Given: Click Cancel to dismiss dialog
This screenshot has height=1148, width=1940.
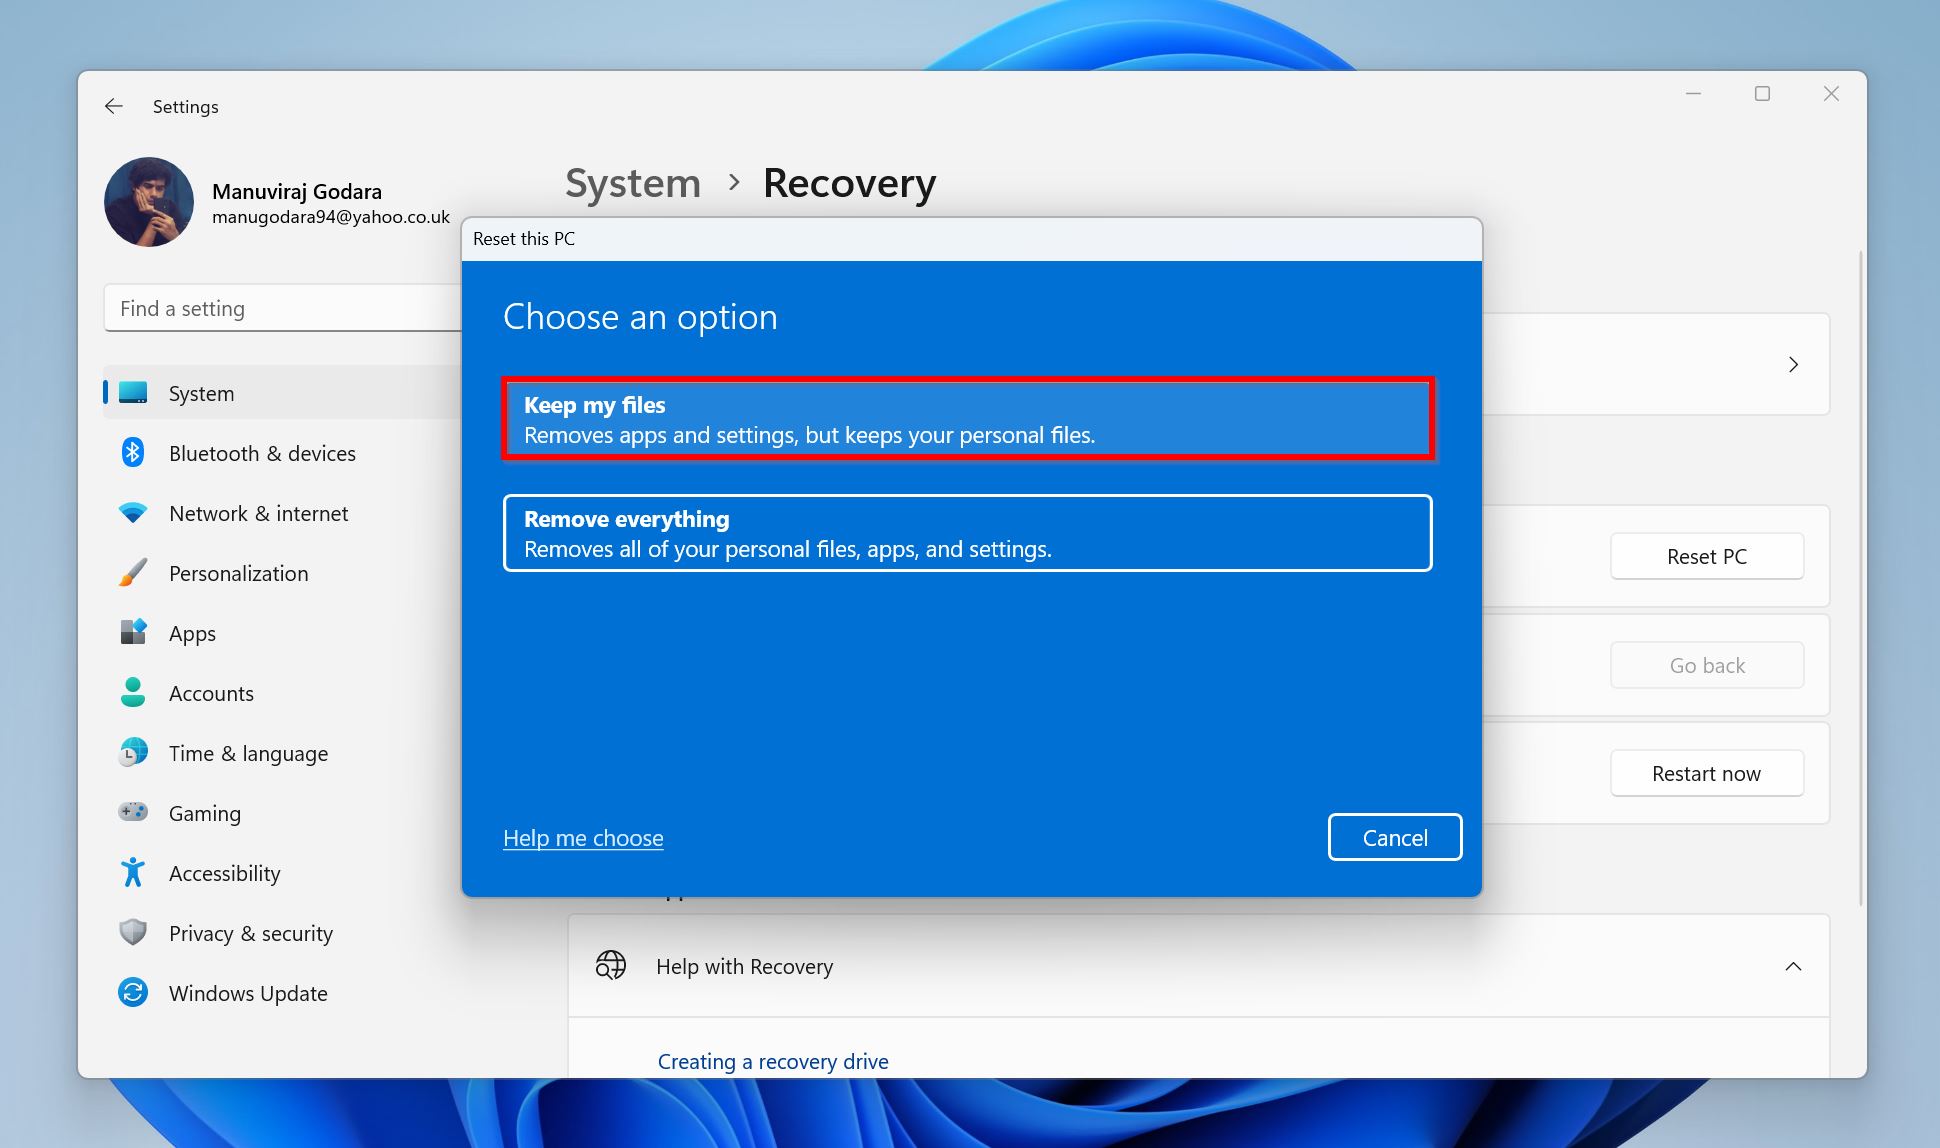Looking at the screenshot, I should [x=1394, y=836].
